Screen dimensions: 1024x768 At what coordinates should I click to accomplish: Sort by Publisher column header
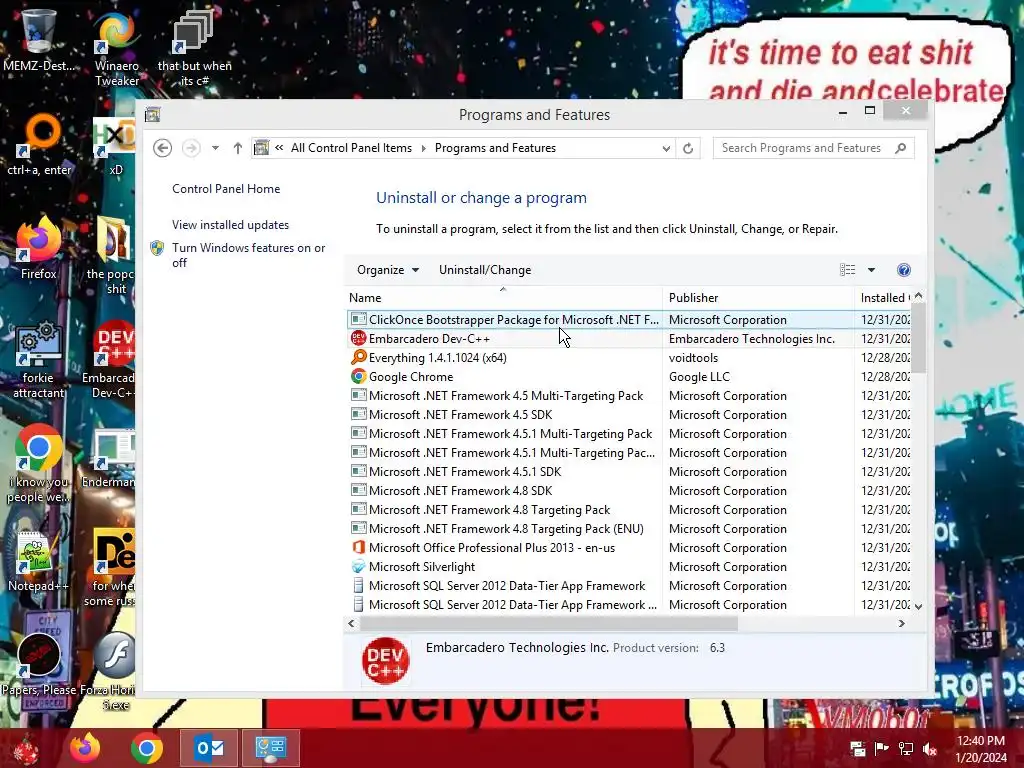(758, 298)
